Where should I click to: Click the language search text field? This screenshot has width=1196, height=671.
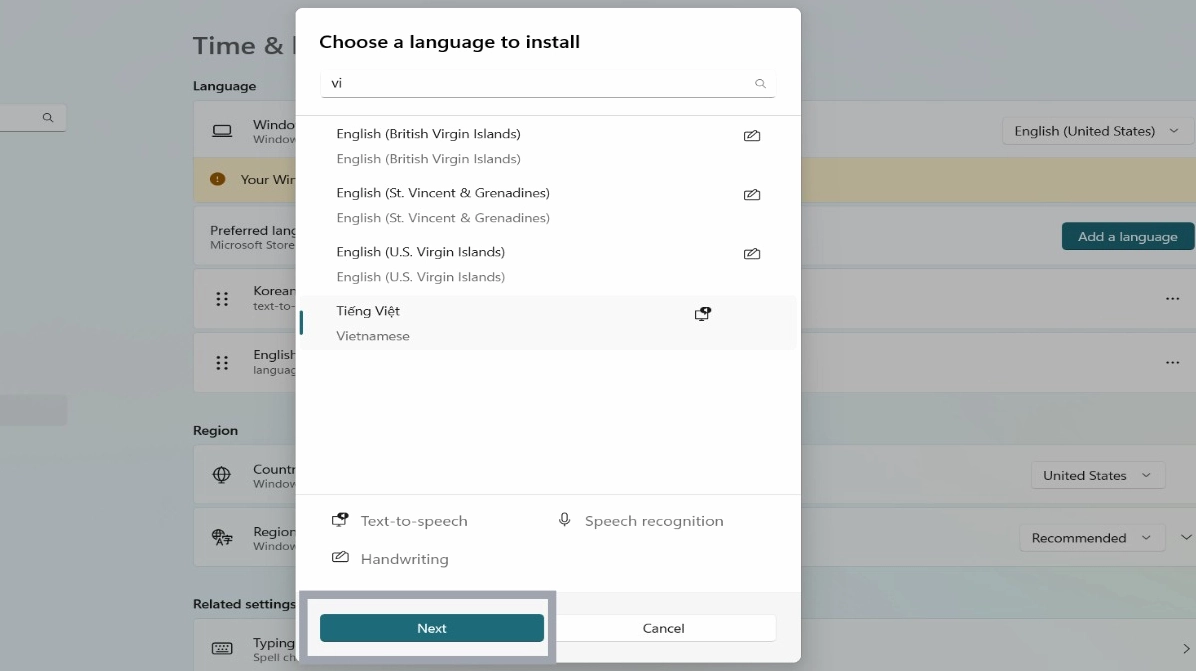coord(535,84)
